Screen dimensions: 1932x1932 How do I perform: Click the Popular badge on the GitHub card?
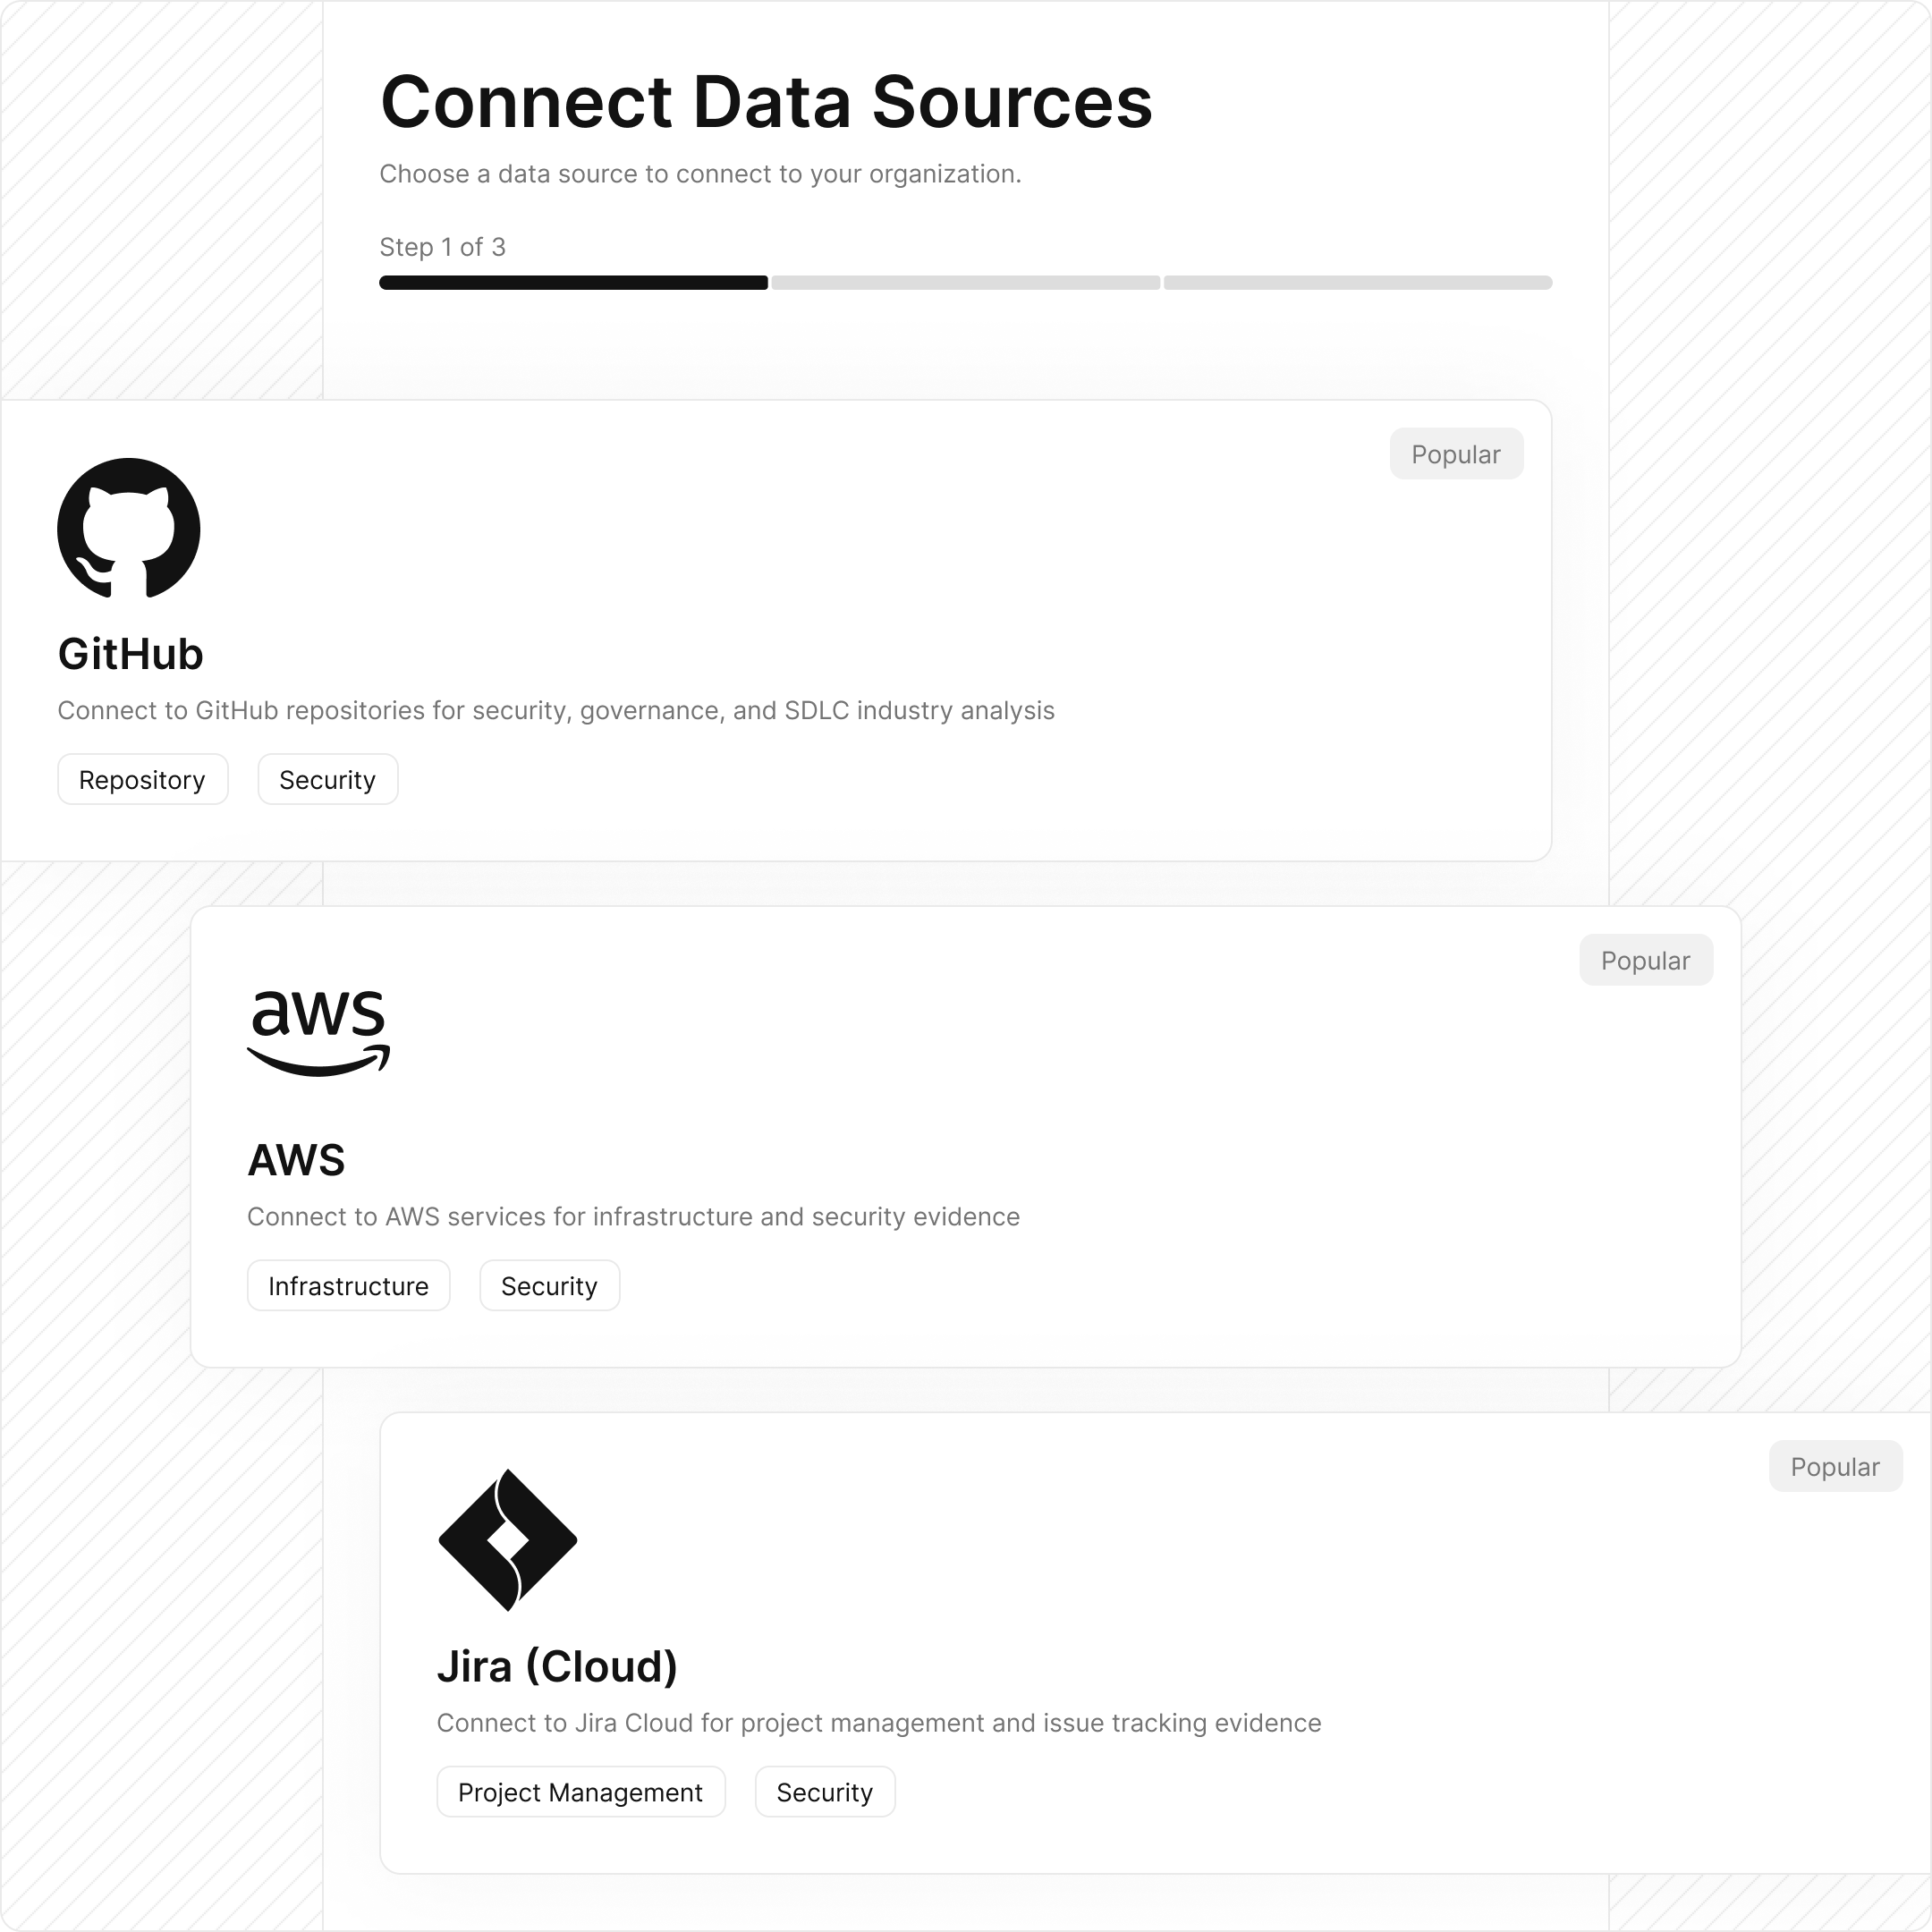1456,453
